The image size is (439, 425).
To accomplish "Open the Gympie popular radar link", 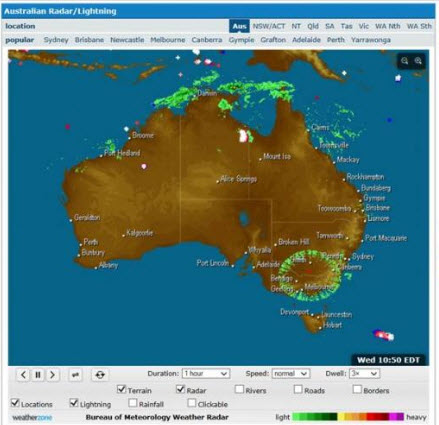I will coord(241,40).
